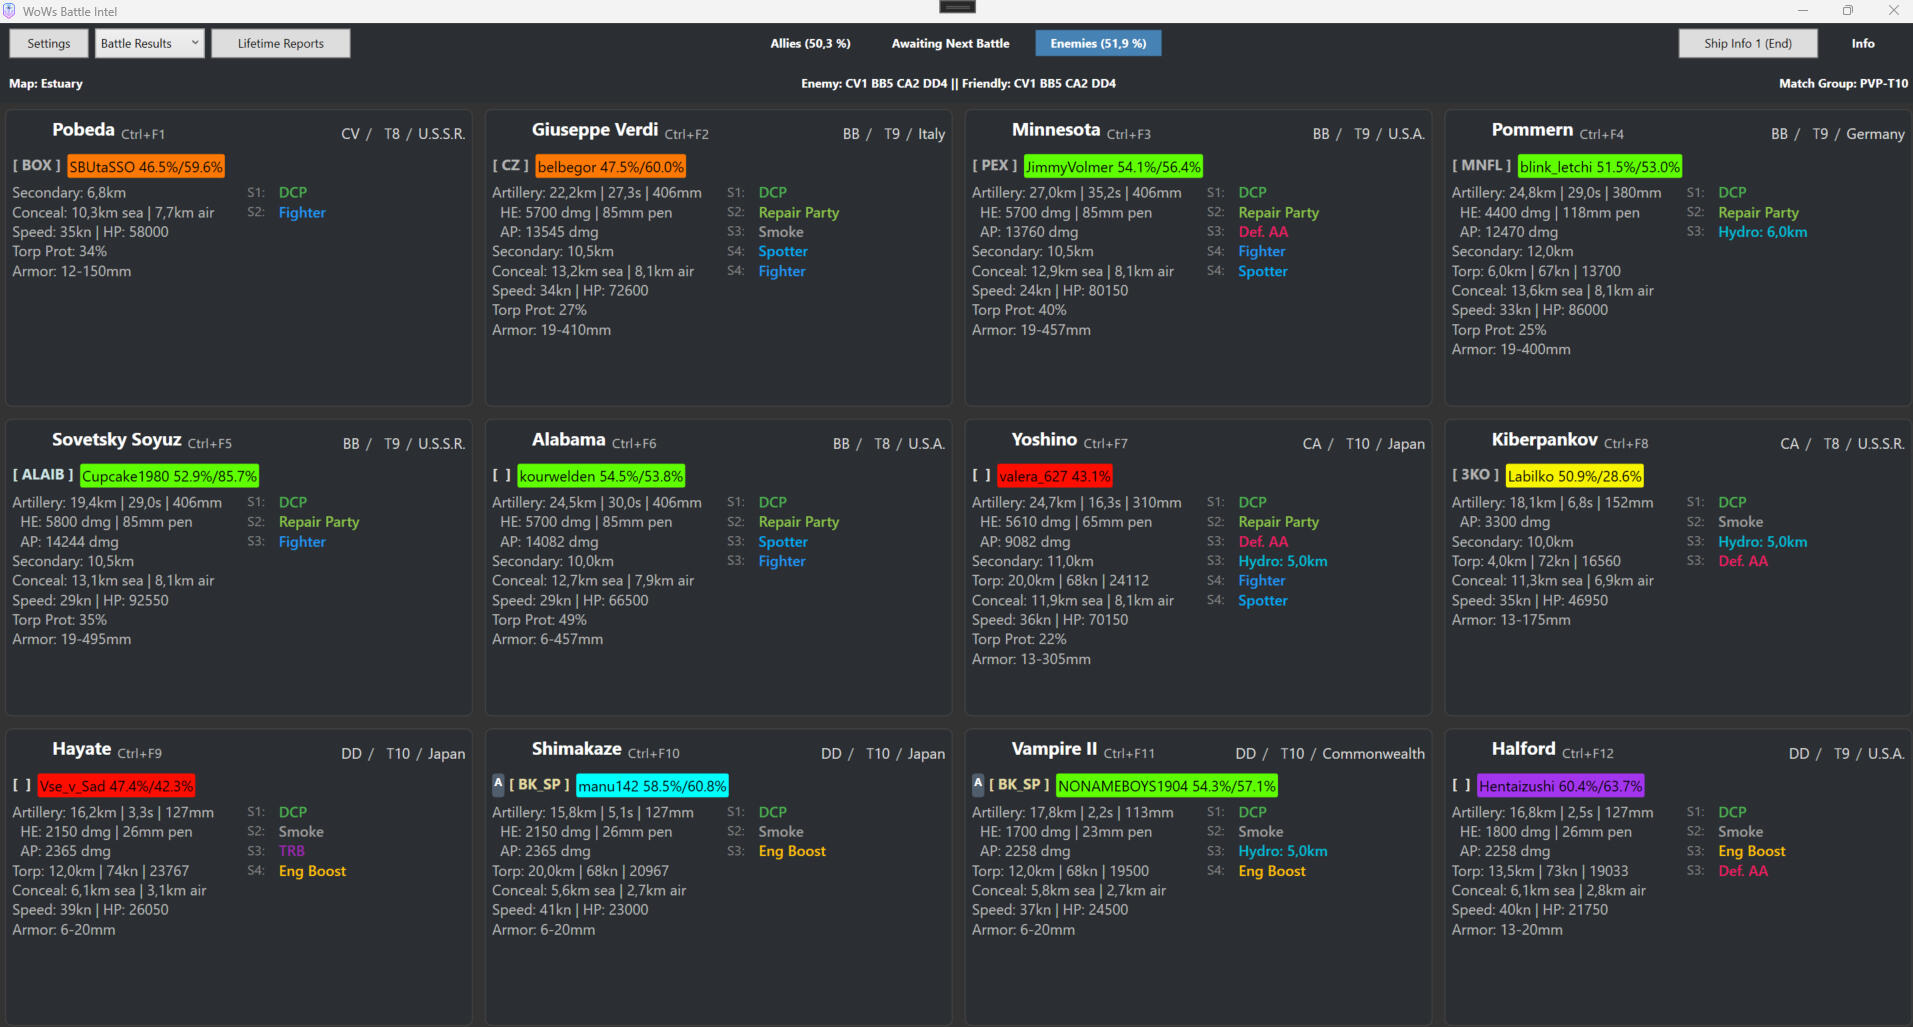Click Pommern's Hydro: 6,0km consumable
The image size is (1913, 1027).
point(1762,232)
